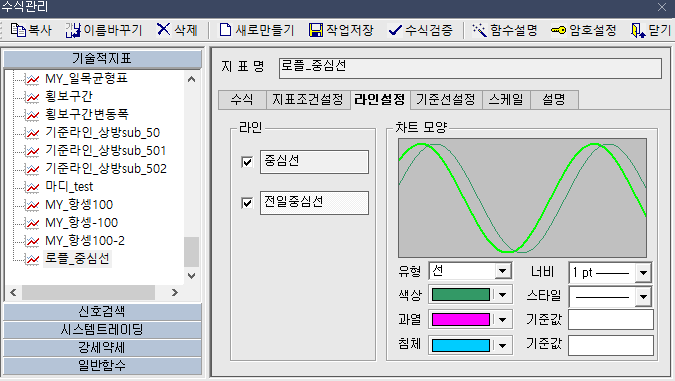The image size is (675, 381).
Task: Click chart icon beside MY_항셍100-2
Action: point(32,241)
